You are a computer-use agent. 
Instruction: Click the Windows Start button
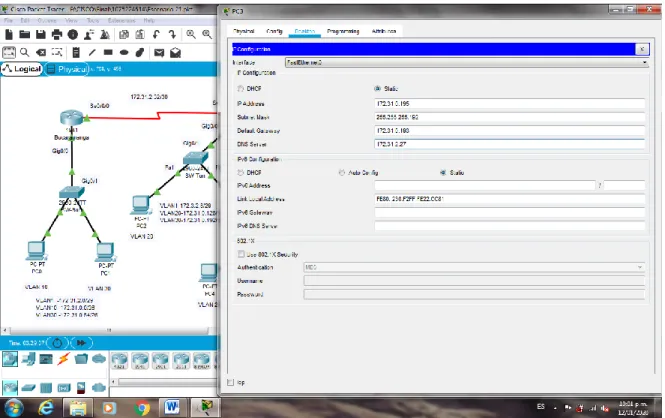click(x=14, y=408)
